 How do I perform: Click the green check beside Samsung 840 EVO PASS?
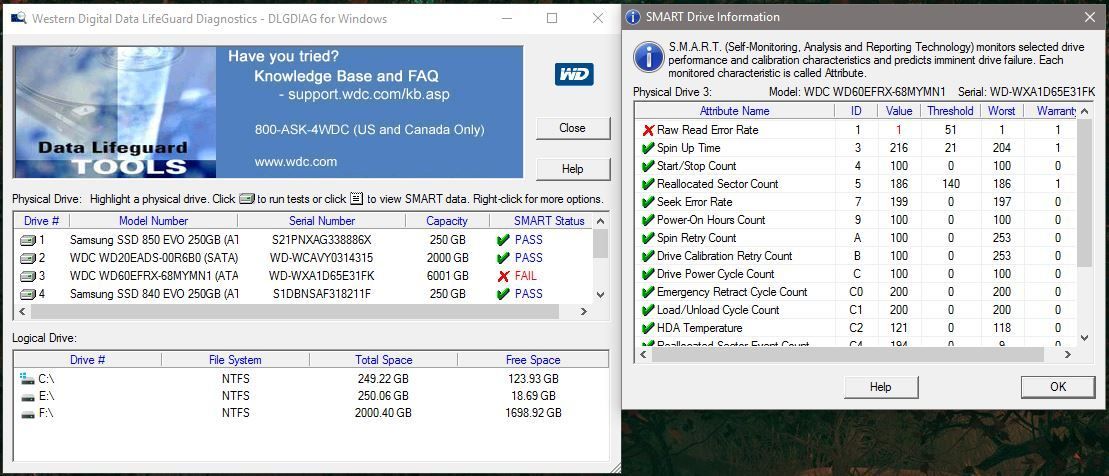click(x=504, y=294)
